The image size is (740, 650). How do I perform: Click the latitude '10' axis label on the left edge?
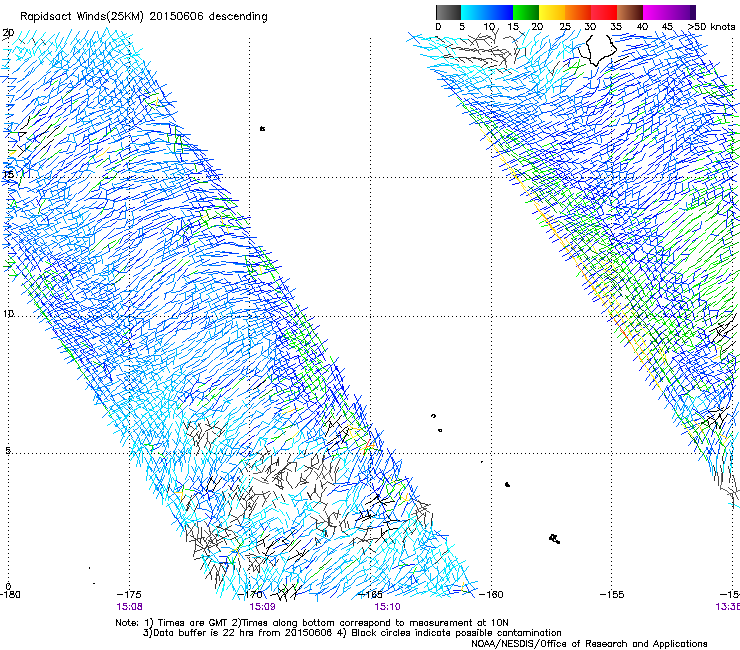point(8,314)
